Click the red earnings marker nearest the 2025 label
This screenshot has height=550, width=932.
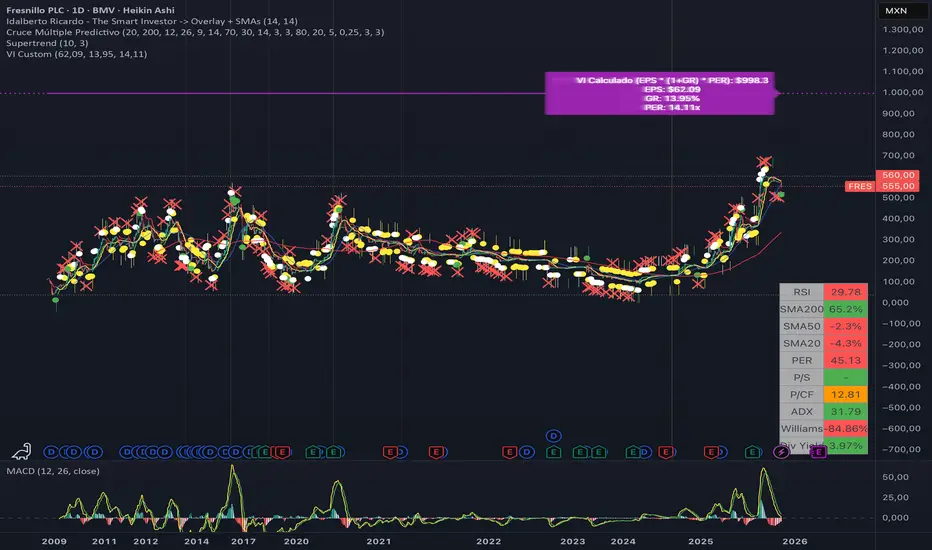point(711,452)
